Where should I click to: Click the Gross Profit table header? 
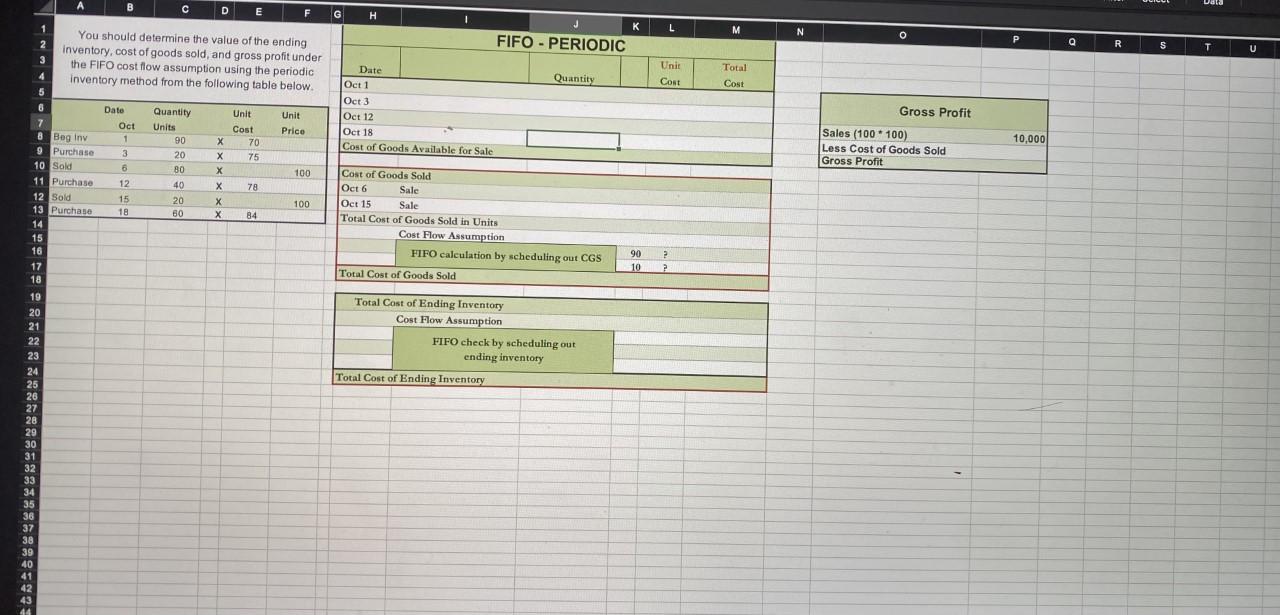[x=934, y=112]
